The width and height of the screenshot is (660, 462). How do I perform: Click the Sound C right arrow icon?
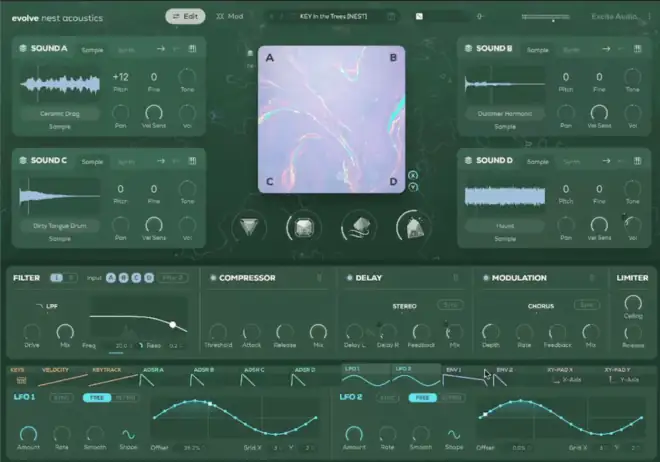coord(161,161)
